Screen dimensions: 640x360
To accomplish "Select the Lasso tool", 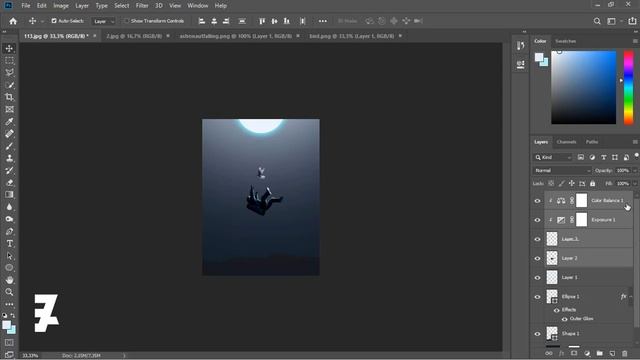I will coord(9,73).
